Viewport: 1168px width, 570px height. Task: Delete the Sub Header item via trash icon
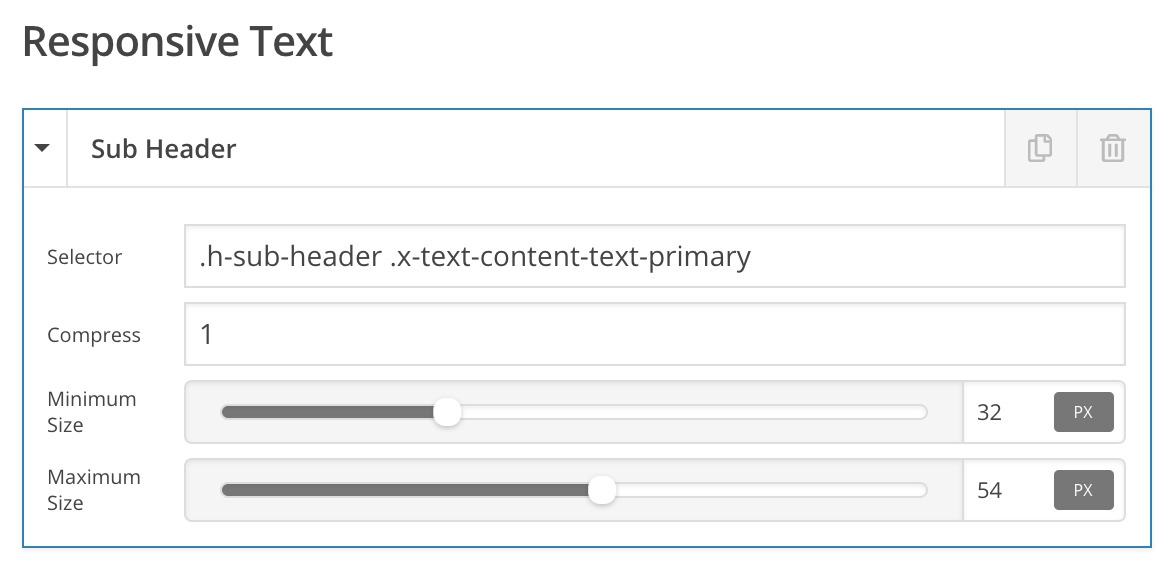pos(1113,148)
